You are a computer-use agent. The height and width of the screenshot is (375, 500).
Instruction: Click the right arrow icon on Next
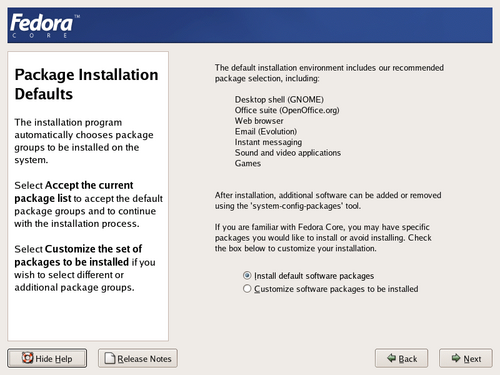point(456,358)
